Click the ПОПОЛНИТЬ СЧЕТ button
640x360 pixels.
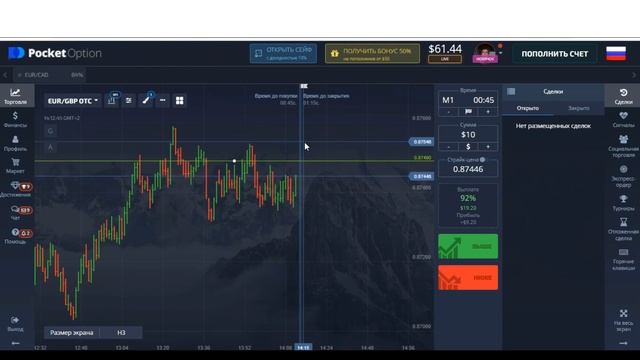(x=554, y=54)
